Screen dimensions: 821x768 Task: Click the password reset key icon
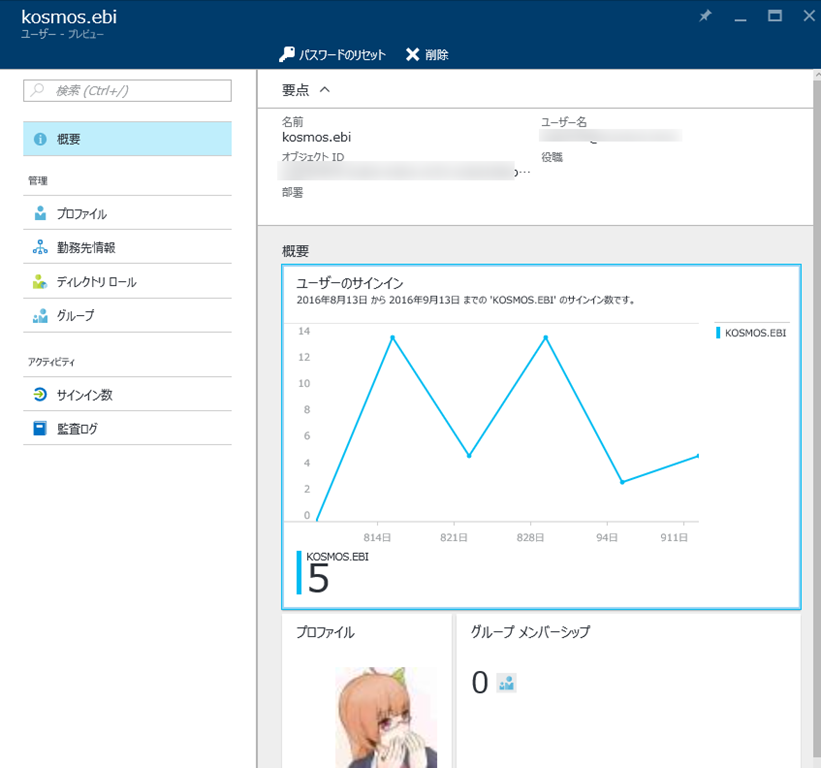point(286,54)
